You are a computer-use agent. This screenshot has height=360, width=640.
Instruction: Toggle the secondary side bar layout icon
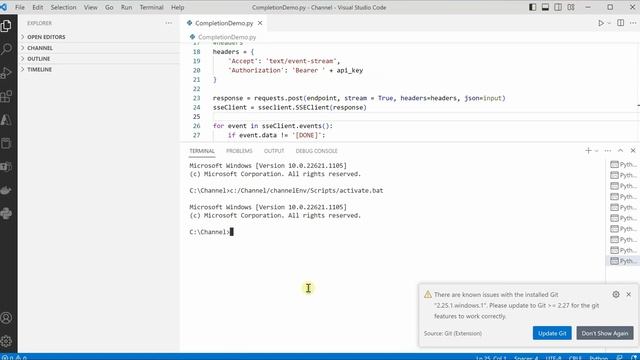click(x=558, y=7)
